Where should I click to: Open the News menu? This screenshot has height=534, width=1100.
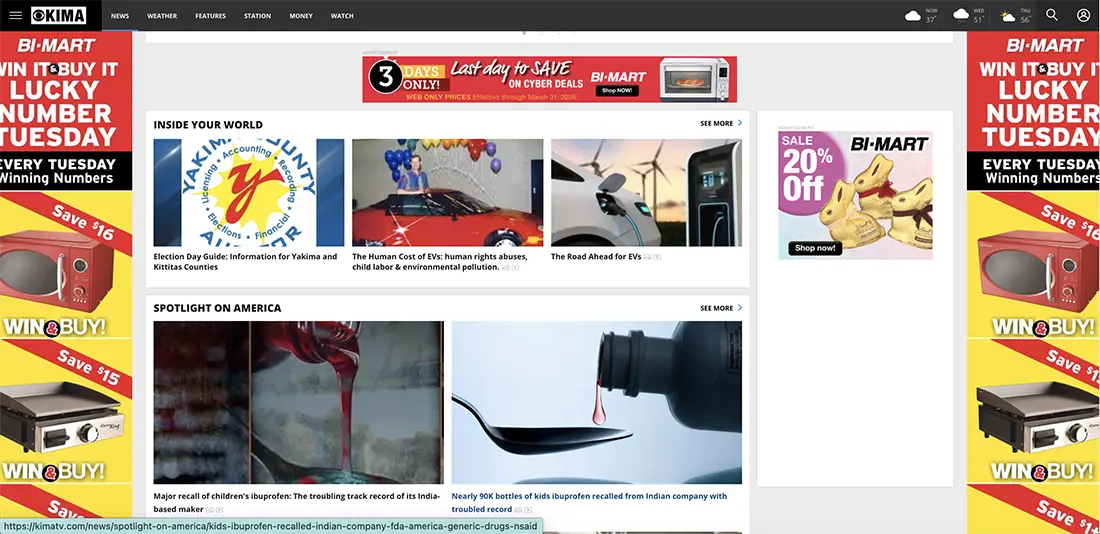click(x=120, y=15)
